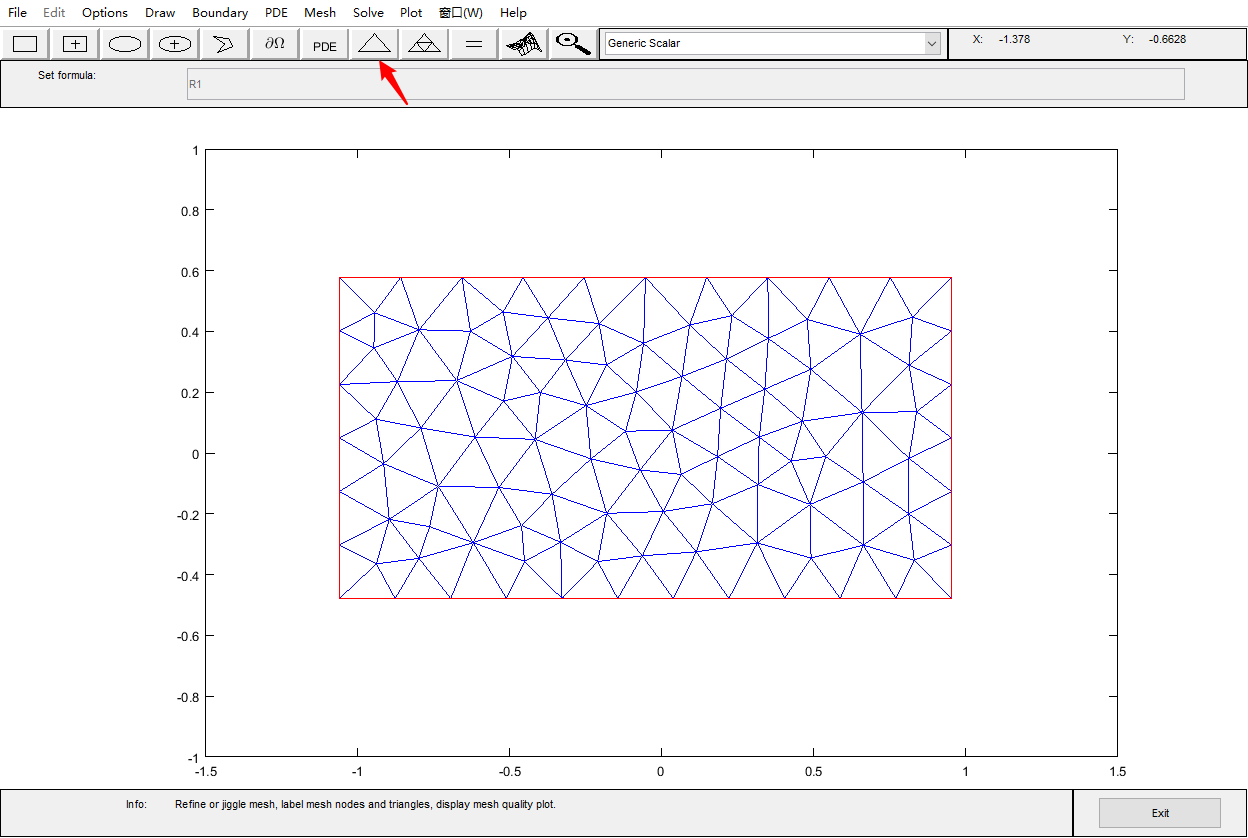
Task: Click the X coordinate value -1.378
Action: pyautogui.click(x=1014, y=39)
